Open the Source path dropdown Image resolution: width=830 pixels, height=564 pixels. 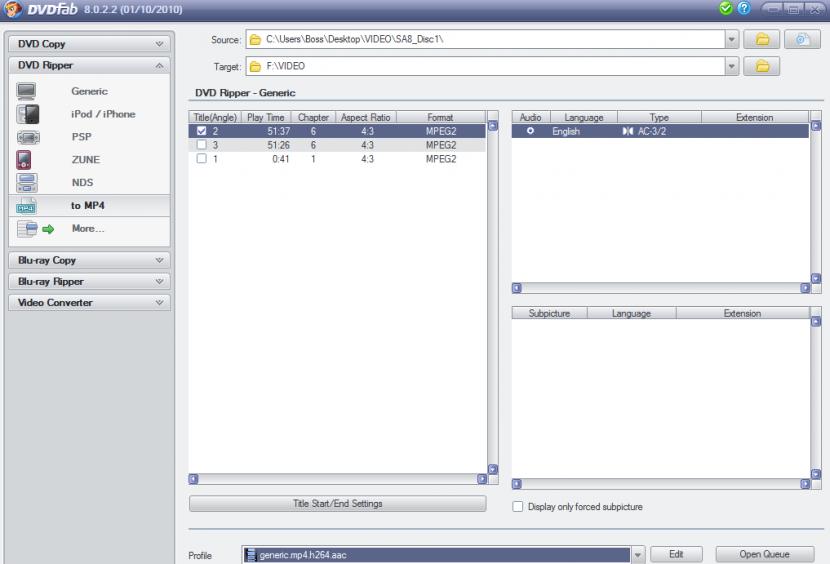pyautogui.click(x=732, y=39)
